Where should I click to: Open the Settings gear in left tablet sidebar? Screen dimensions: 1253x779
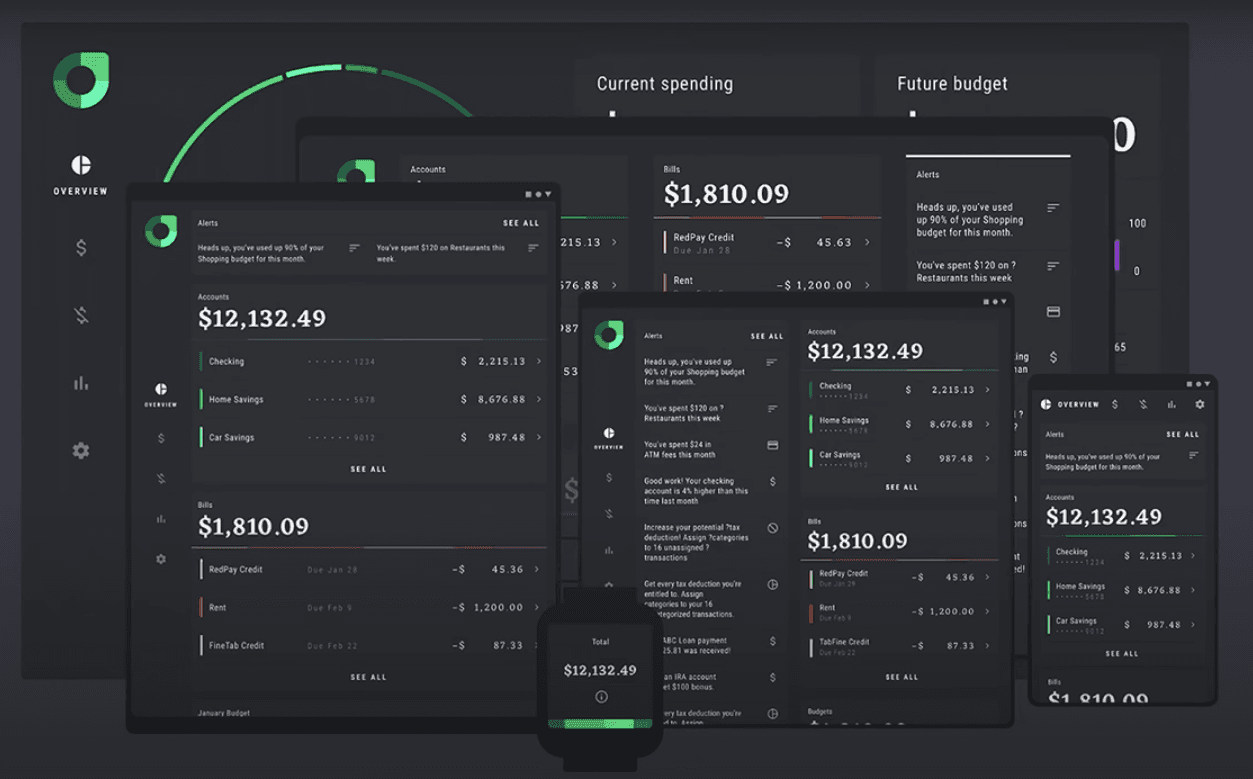[x=161, y=559]
